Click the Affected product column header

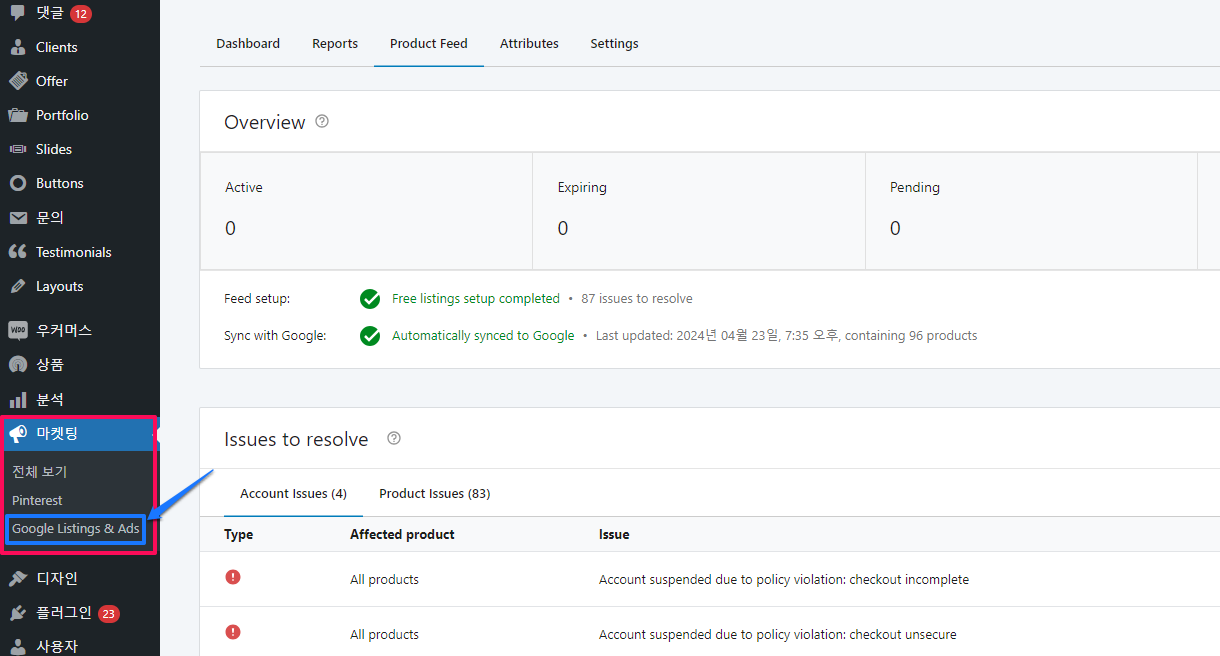tap(402, 534)
